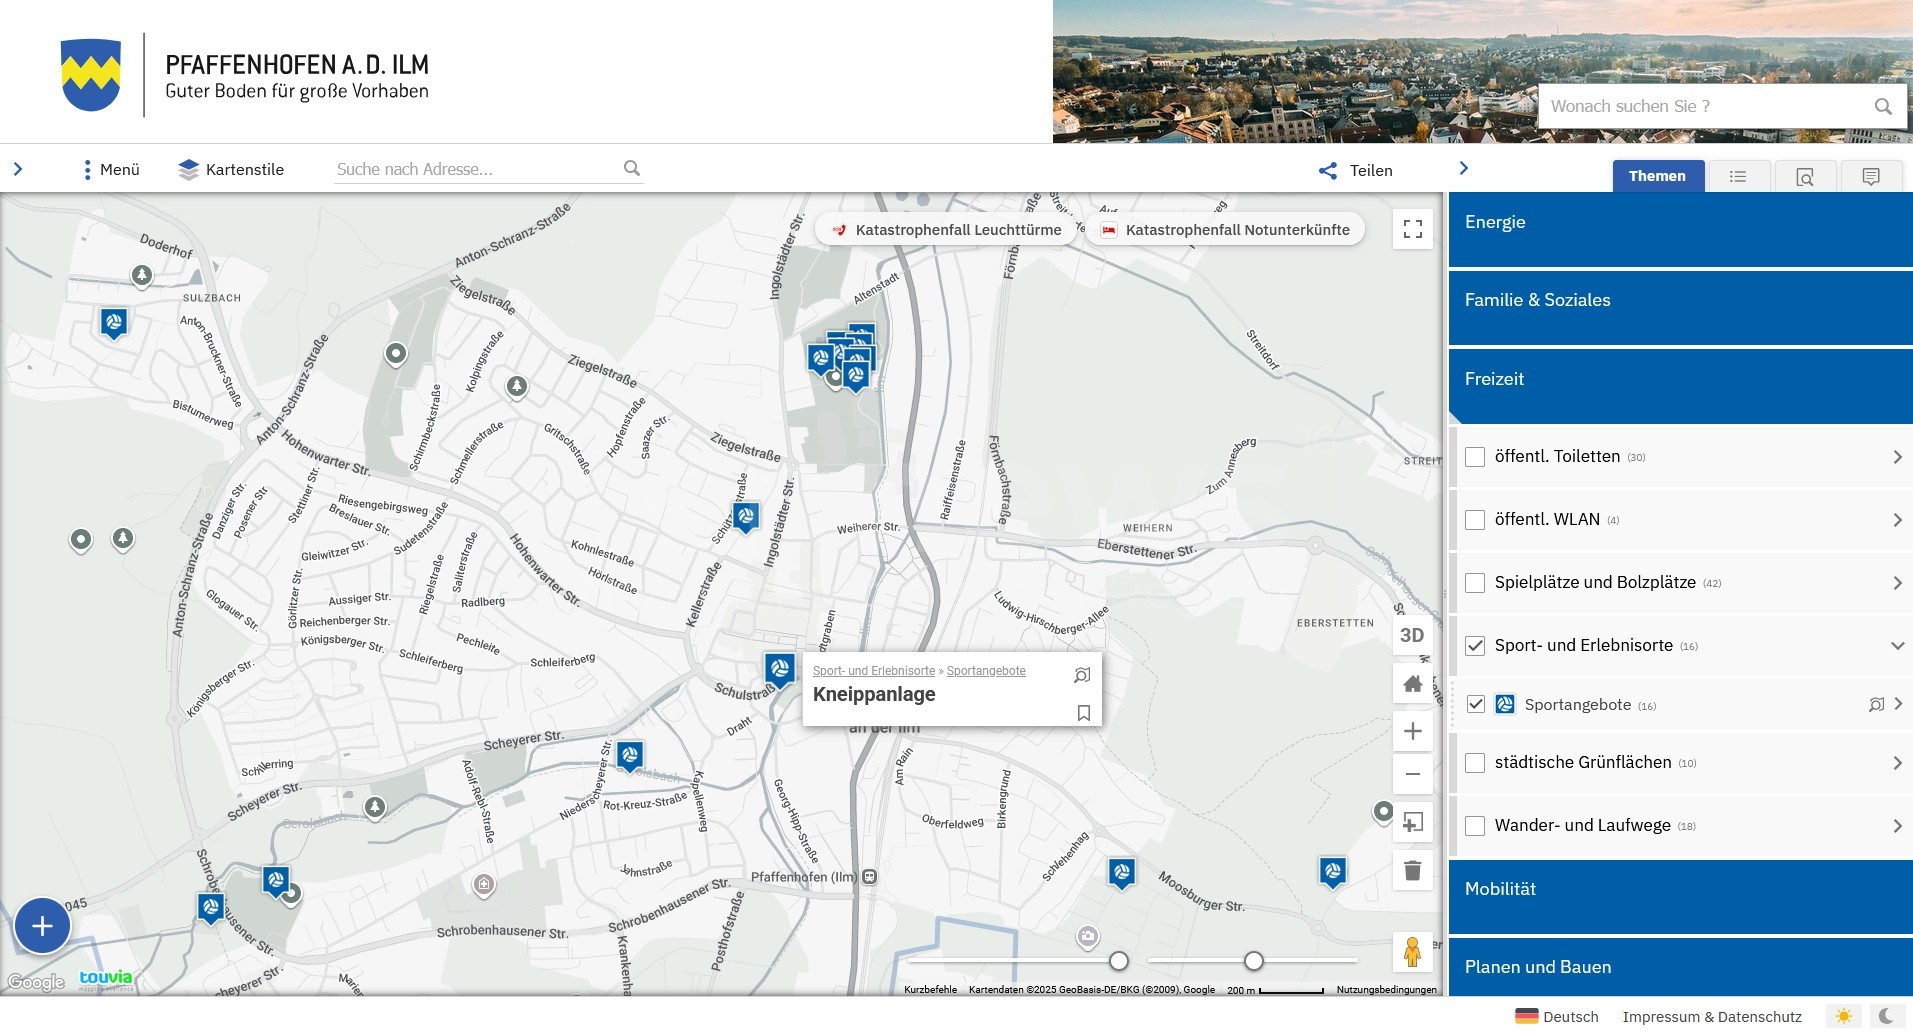Click the fullscreen map icon
The height and width of the screenshot is (1033, 1913).
(x=1412, y=230)
